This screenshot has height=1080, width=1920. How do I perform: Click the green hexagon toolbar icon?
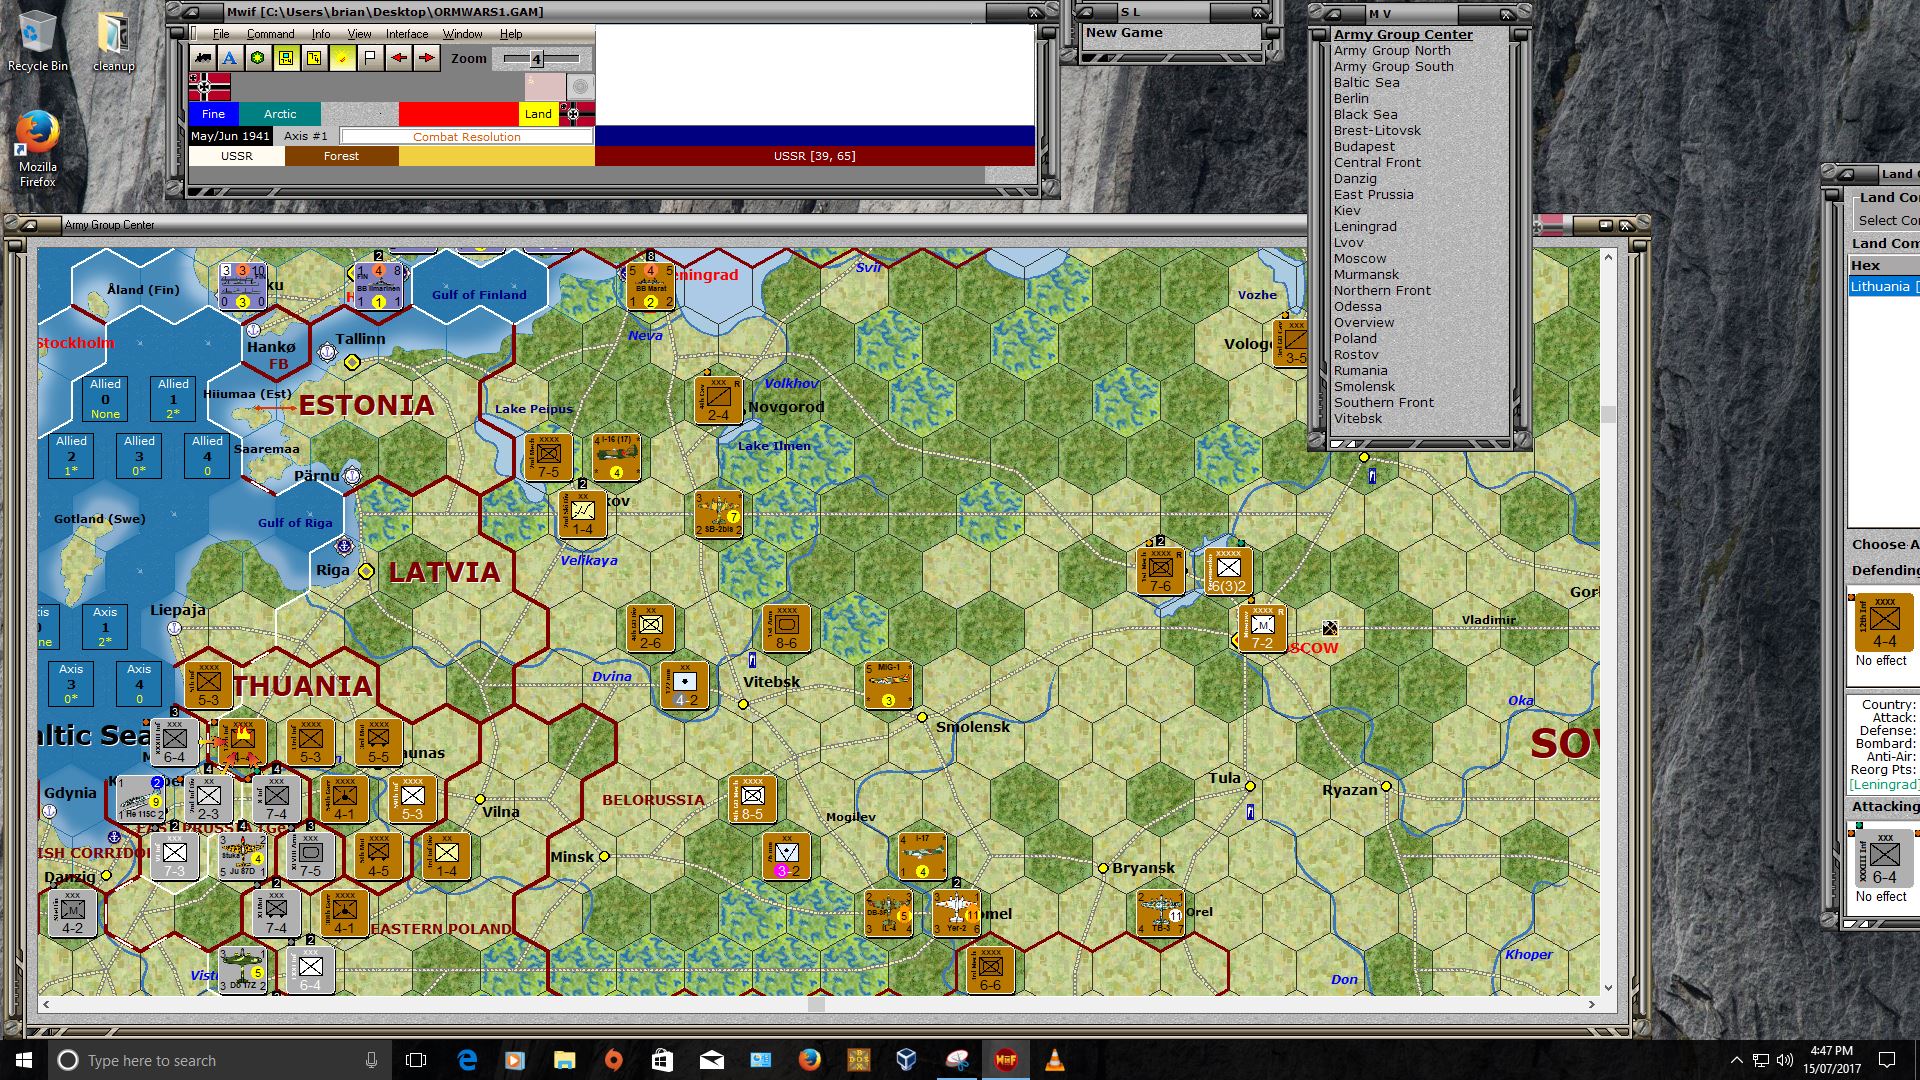(258, 58)
